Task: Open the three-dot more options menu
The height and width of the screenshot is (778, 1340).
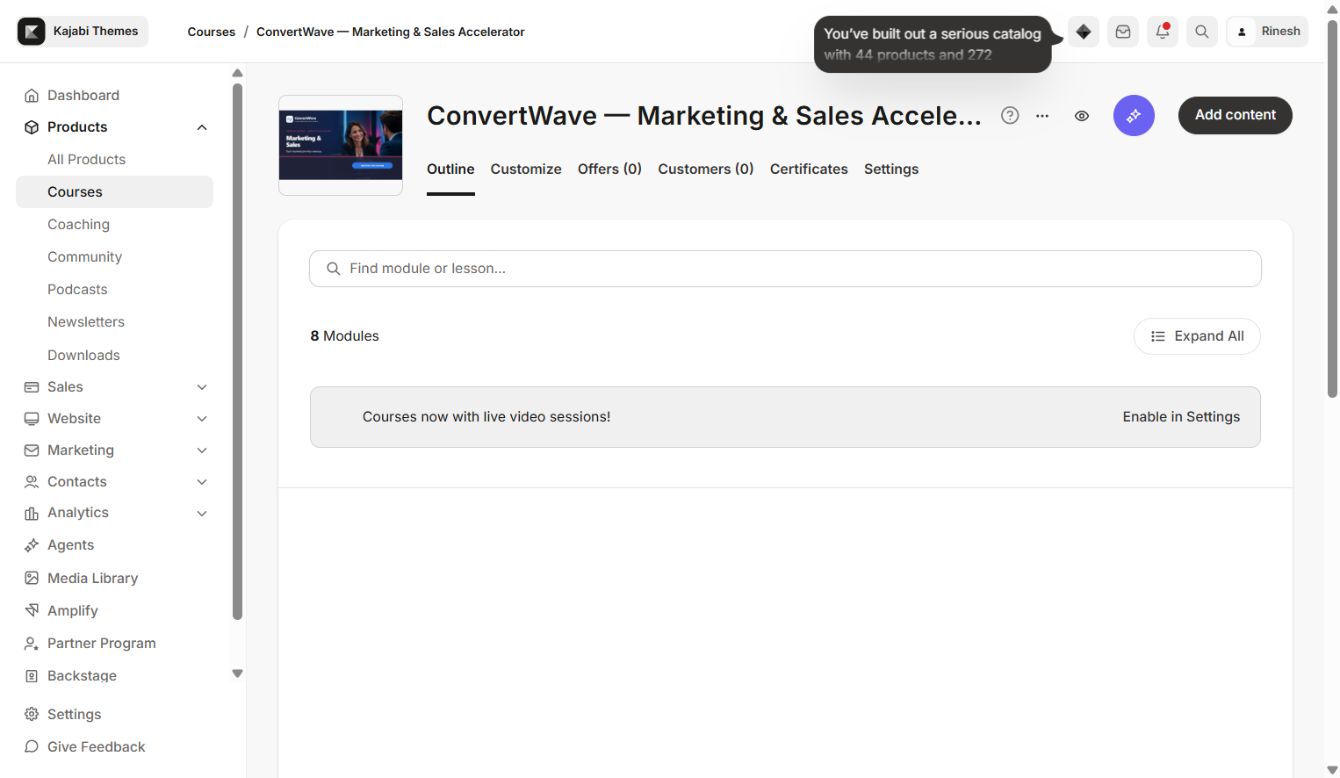Action: click(1042, 116)
